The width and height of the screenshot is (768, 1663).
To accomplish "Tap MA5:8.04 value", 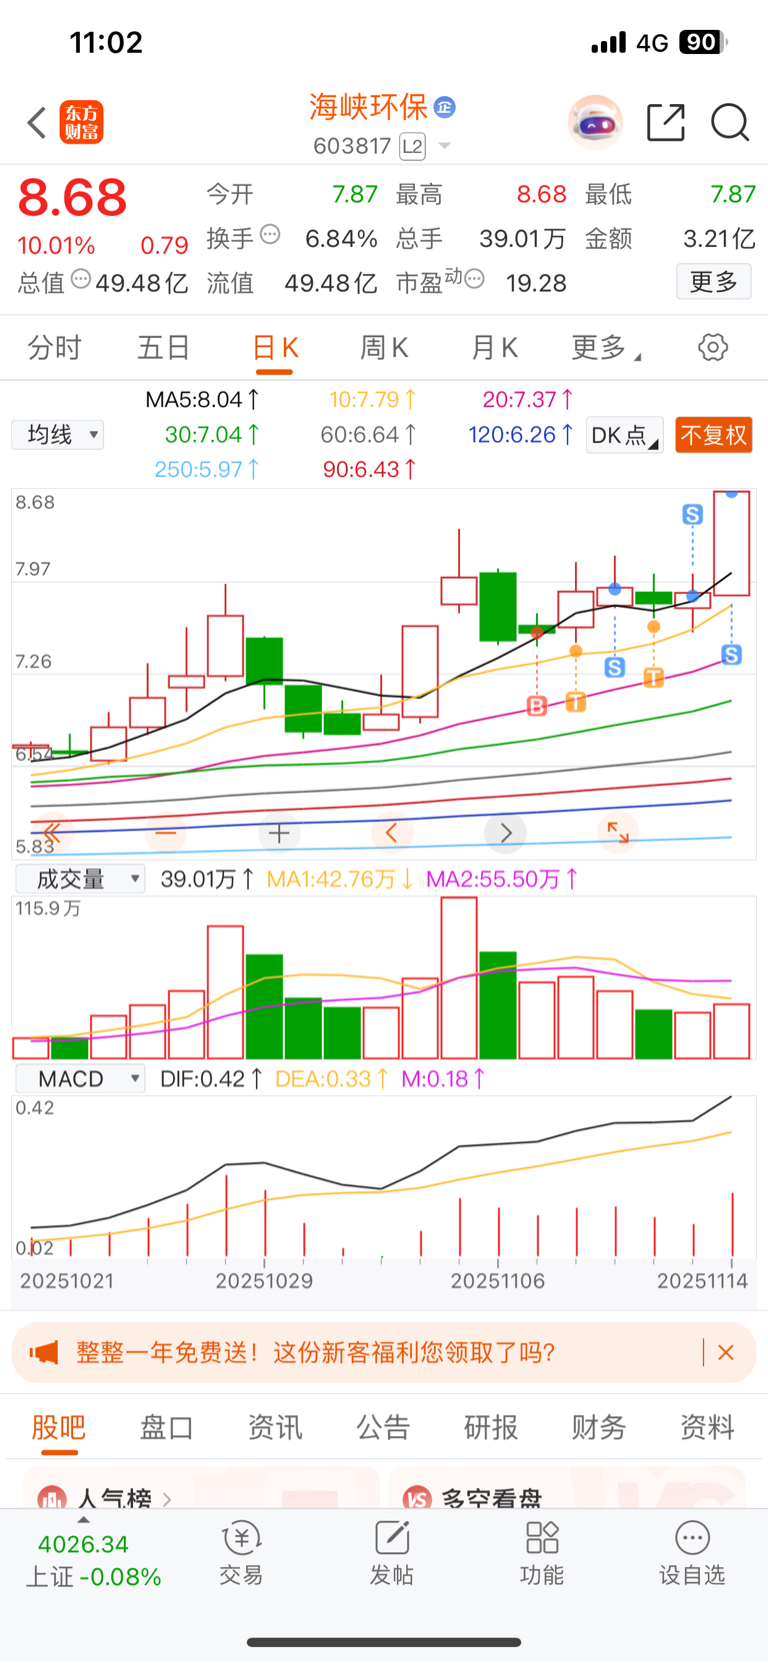I will pyautogui.click(x=203, y=400).
